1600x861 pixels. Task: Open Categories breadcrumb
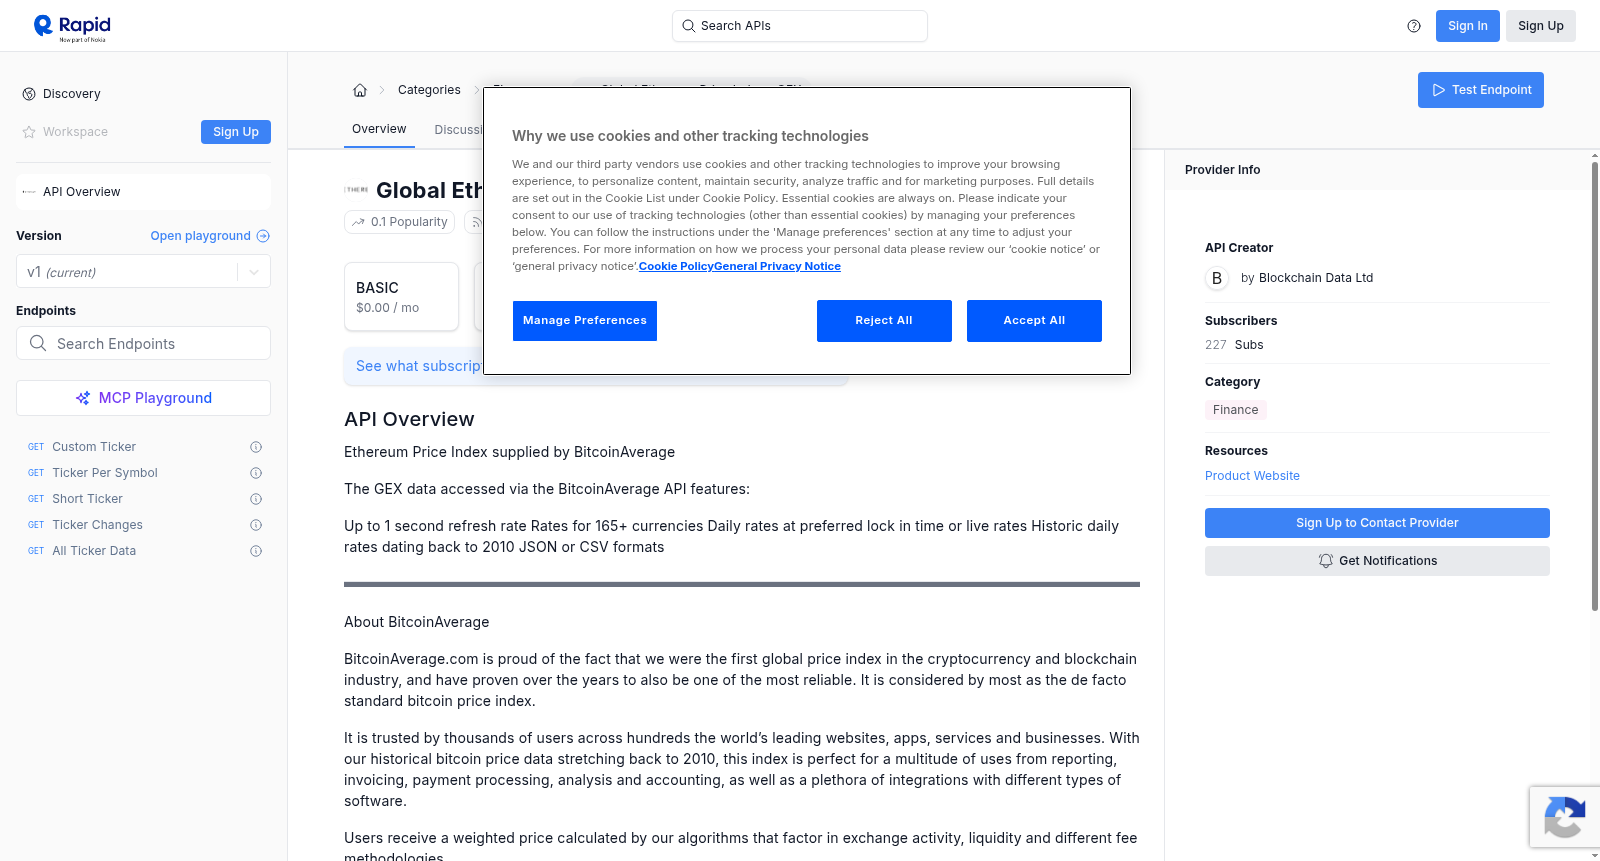429,90
